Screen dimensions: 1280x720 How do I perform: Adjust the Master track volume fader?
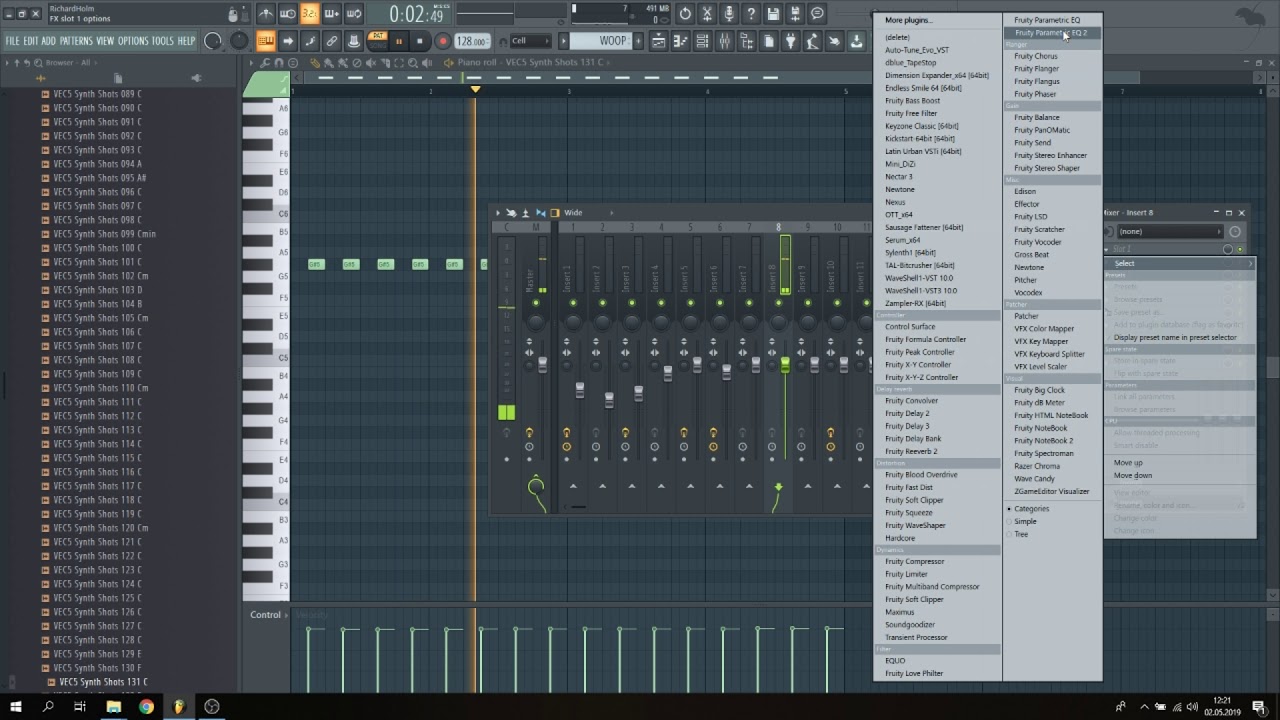point(543,364)
